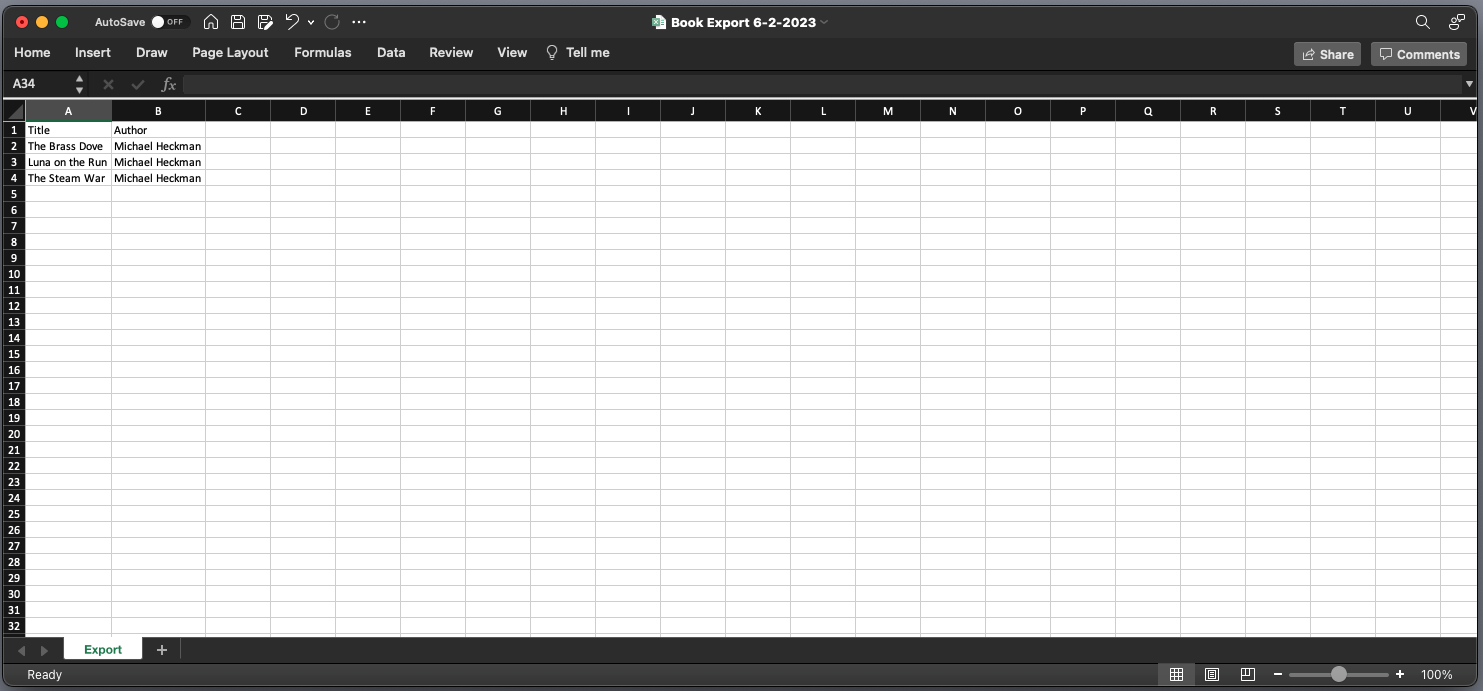Select the Export sheet tab
This screenshot has width=1483, height=691.
coord(103,650)
